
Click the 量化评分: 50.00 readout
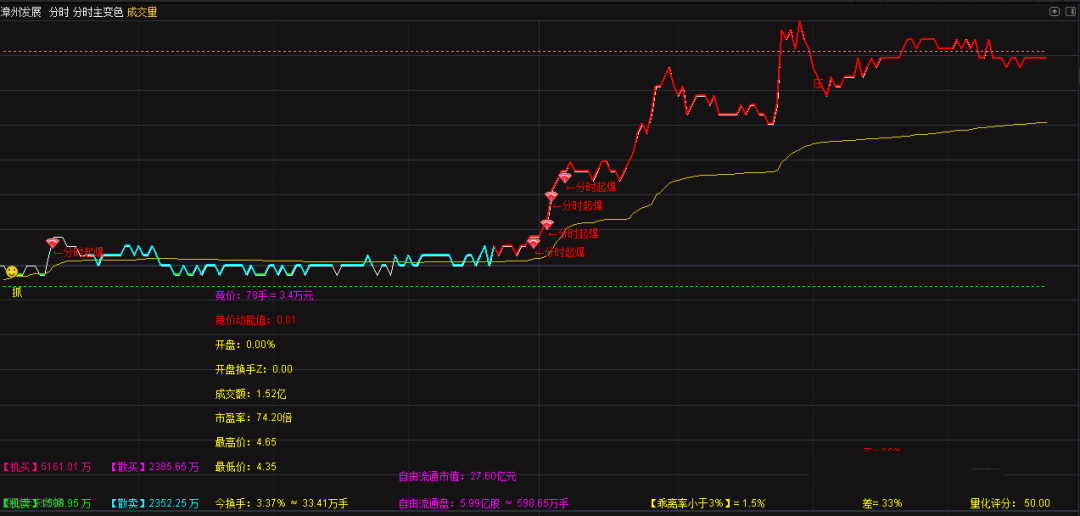point(1009,503)
